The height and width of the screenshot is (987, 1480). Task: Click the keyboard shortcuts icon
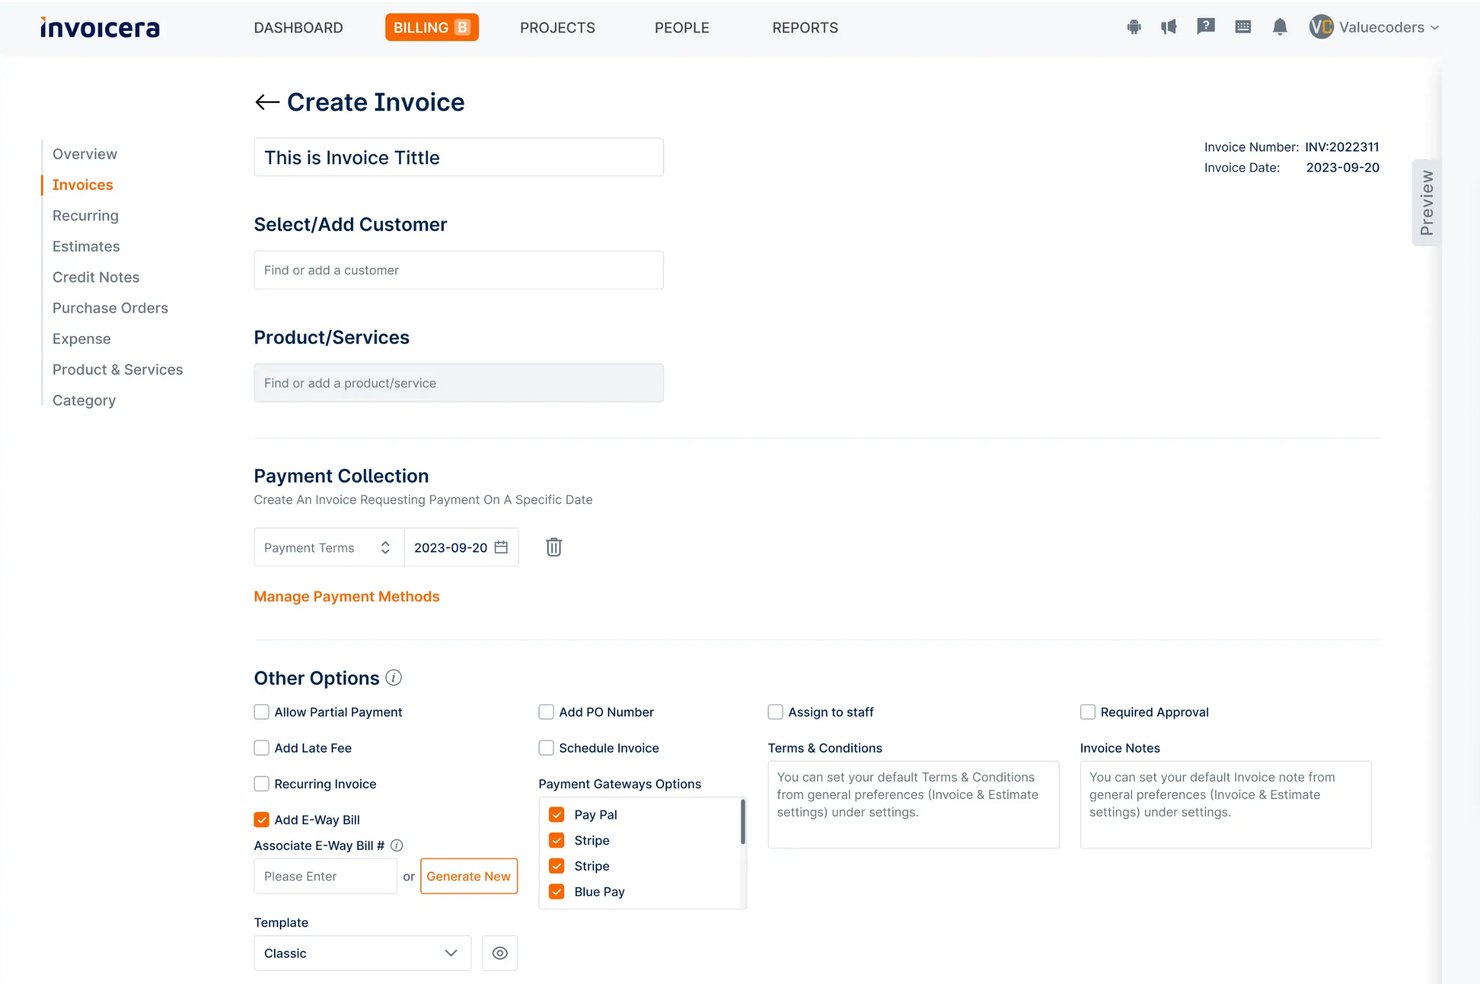tap(1243, 27)
